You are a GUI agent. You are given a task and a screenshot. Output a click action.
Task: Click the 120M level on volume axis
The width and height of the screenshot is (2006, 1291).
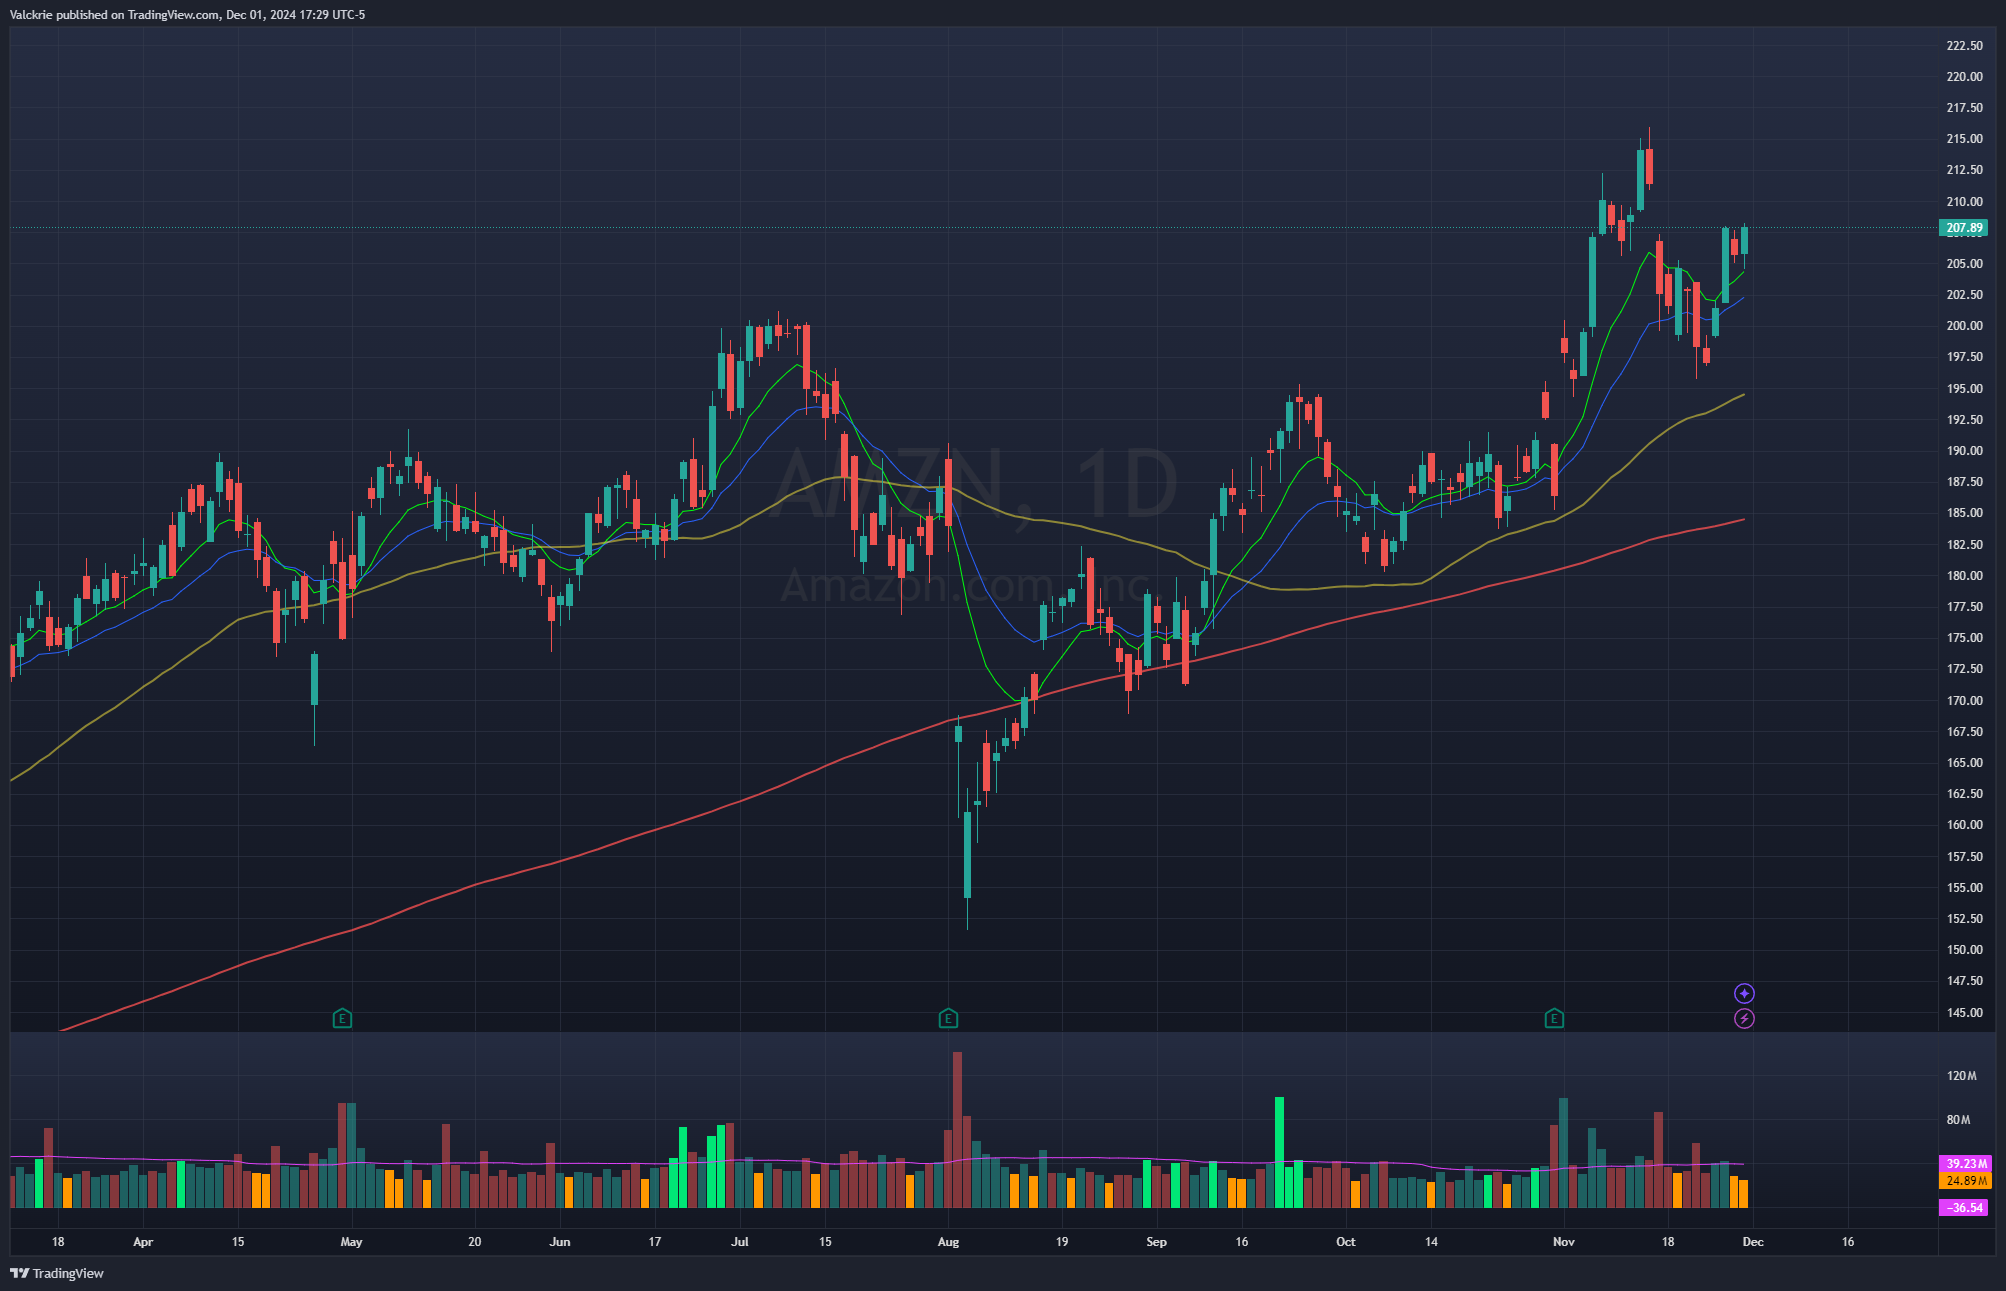pyautogui.click(x=1962, y=1076)
